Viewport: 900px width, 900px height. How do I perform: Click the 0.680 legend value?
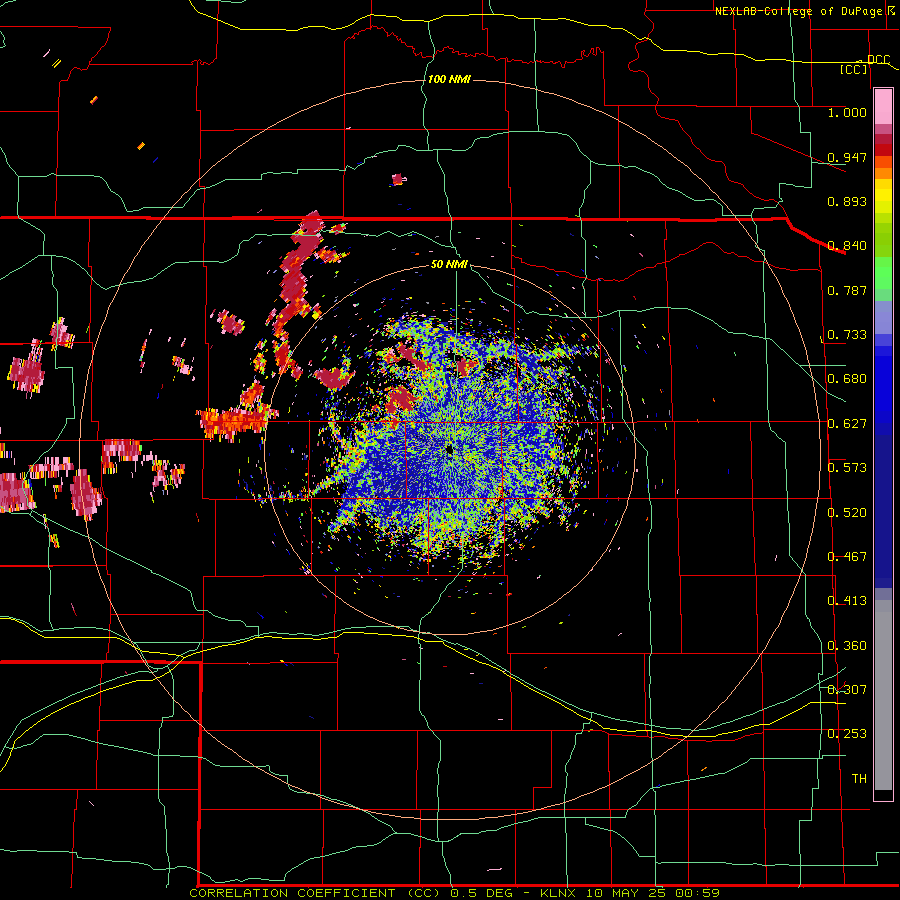click(x=847, y=379)
